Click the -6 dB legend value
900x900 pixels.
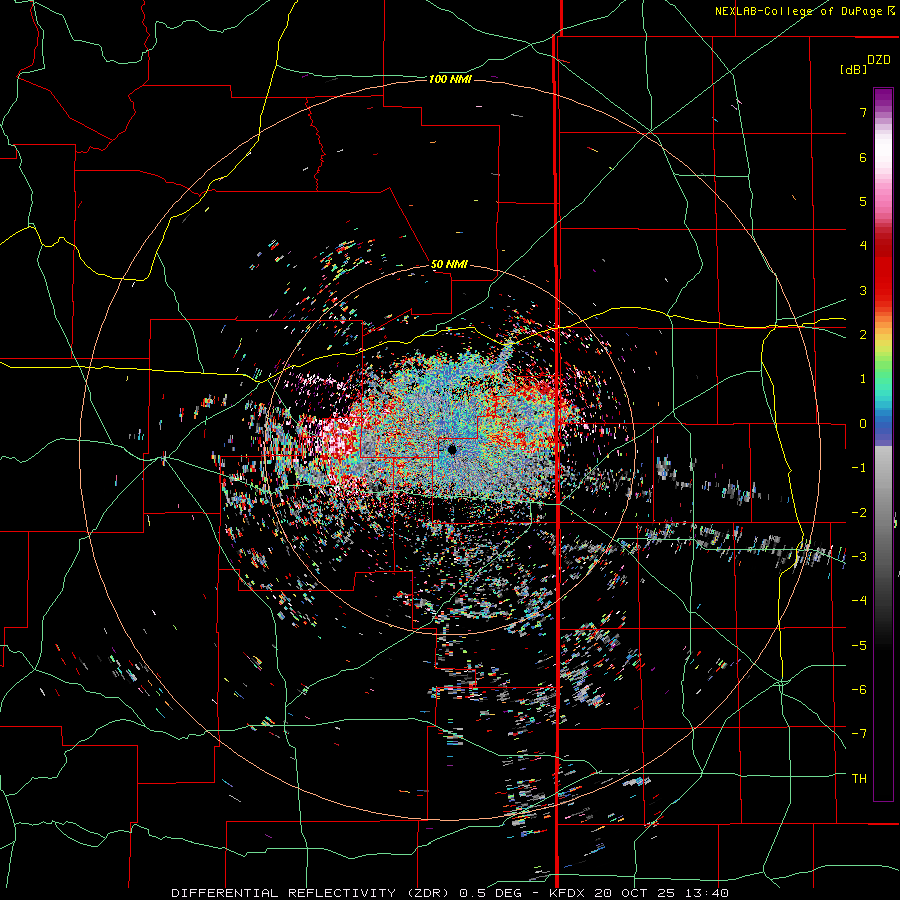point(859,690)
